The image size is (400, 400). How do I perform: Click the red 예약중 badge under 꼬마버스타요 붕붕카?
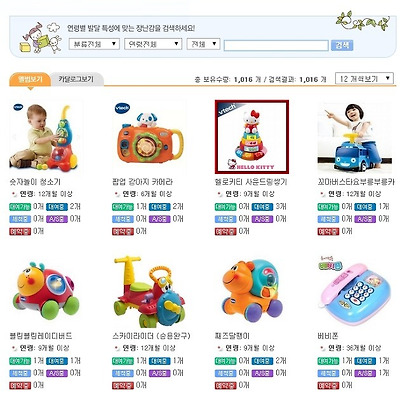(328, 231)
